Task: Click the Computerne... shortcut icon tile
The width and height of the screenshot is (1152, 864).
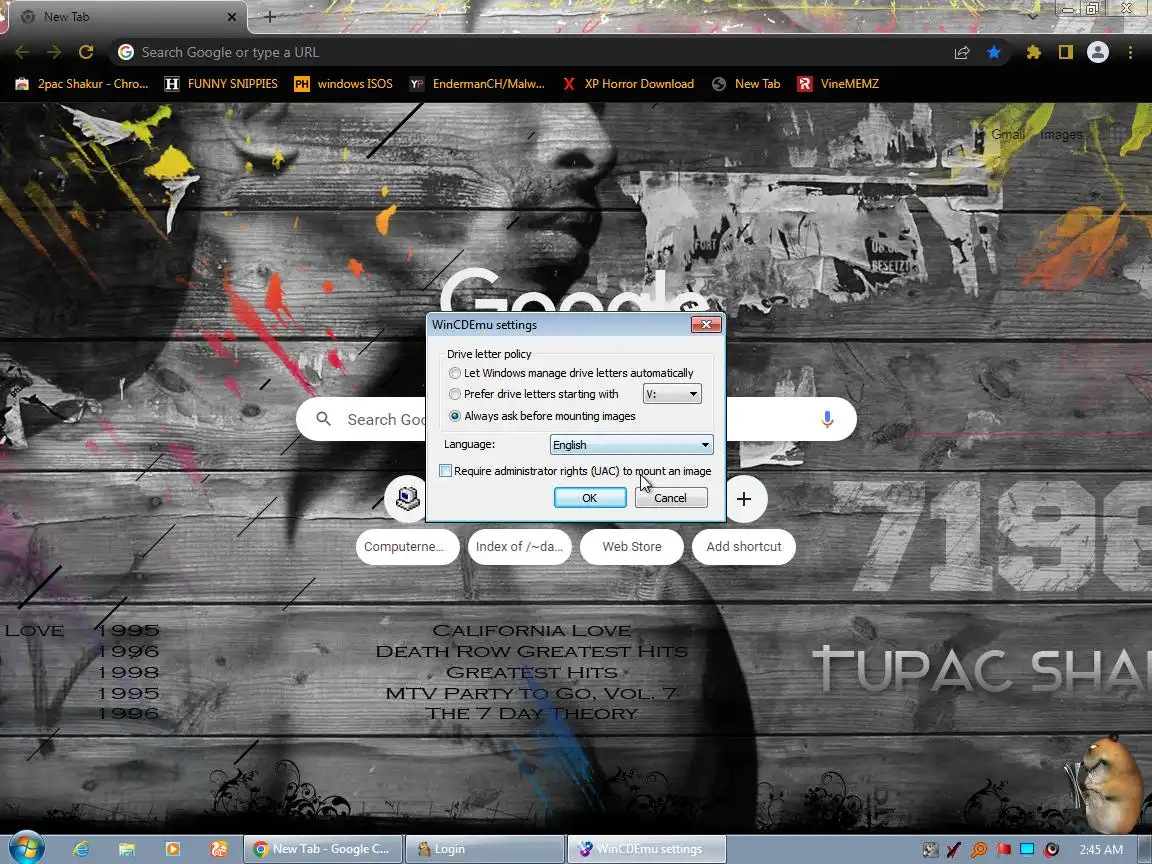Action: (x=408, y=498)
